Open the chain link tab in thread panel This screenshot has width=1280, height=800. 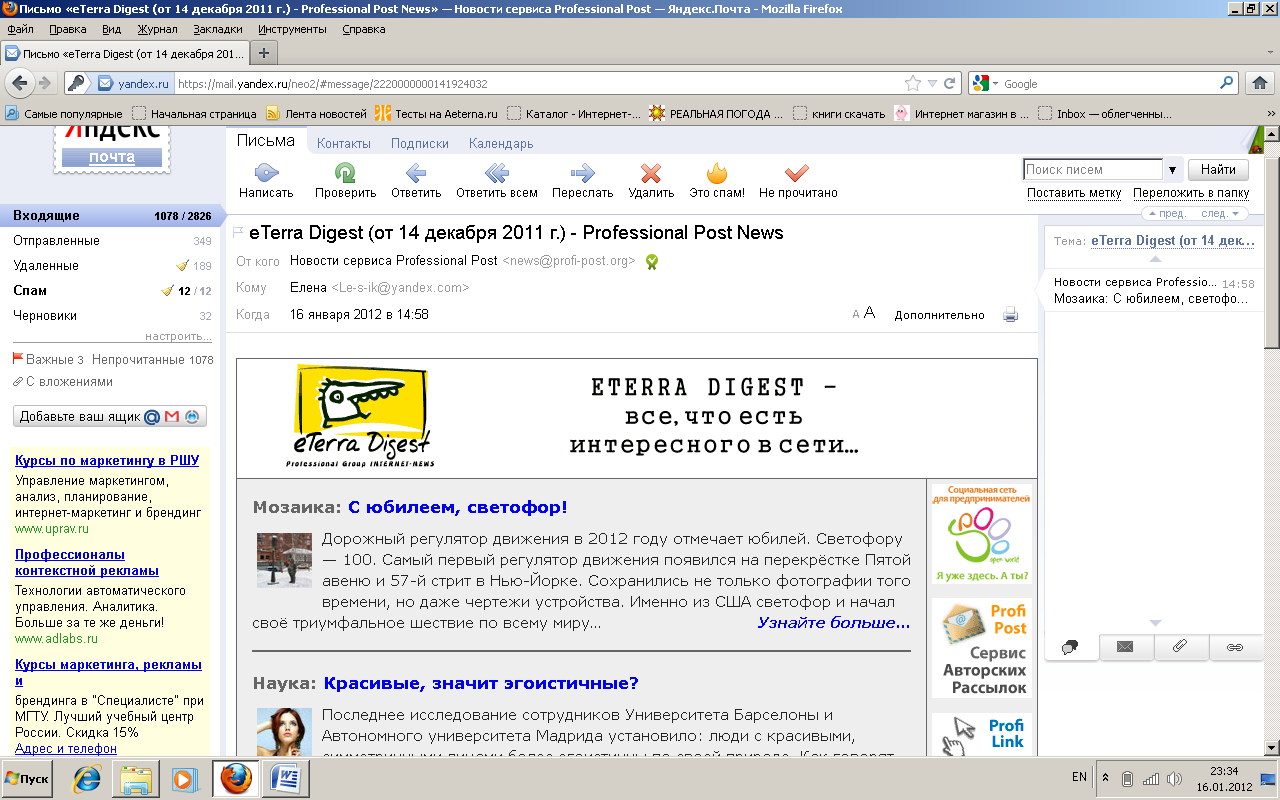click(1235, 647)
